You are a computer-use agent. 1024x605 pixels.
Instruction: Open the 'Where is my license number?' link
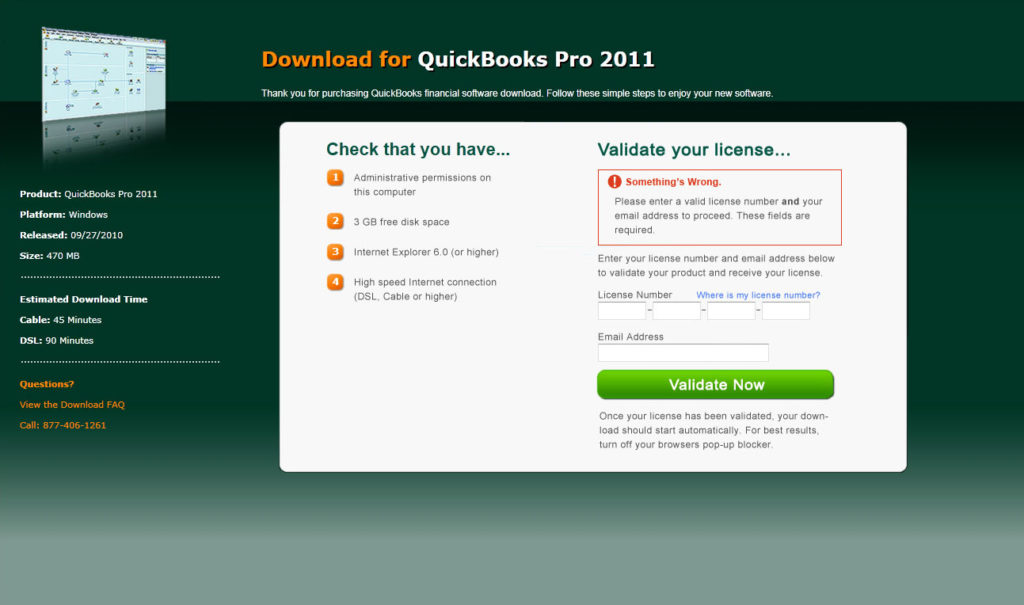(x=758, y=295)
